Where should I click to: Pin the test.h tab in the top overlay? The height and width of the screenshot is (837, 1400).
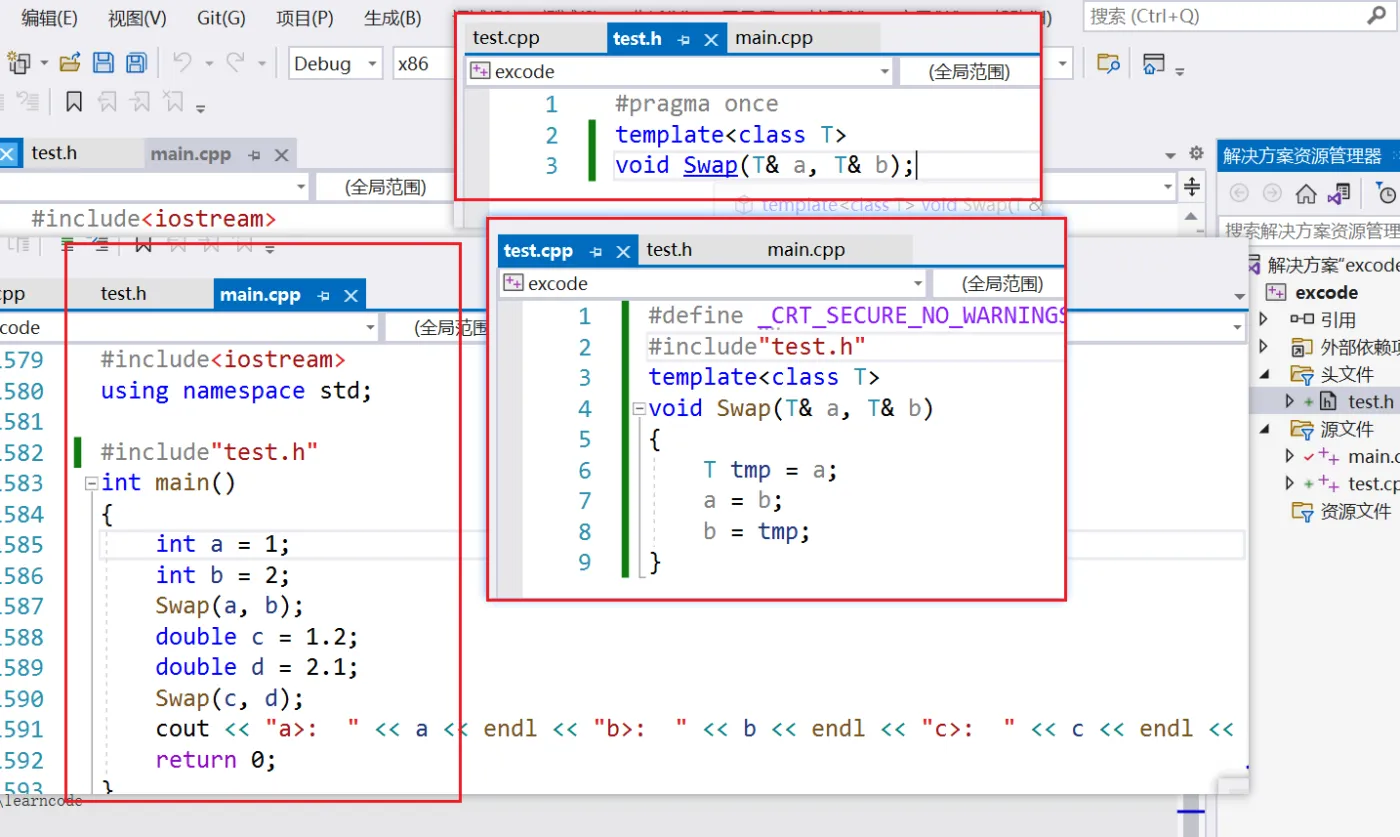point(684,40)
